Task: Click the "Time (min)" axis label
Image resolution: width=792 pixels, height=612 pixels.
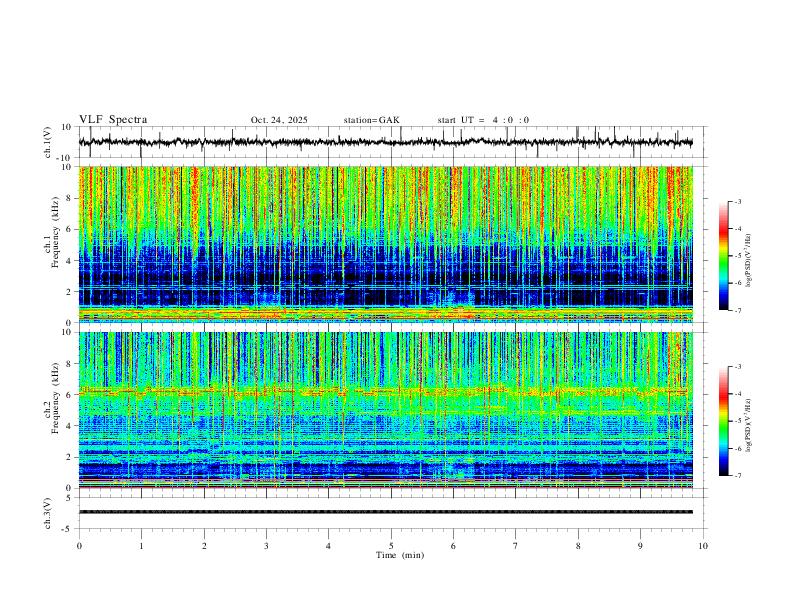Action: (400, 555)
